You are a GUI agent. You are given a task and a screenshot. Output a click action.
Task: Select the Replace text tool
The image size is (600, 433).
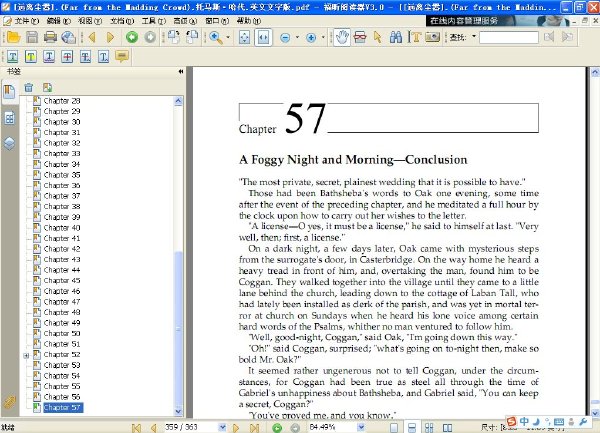(85, 57)
